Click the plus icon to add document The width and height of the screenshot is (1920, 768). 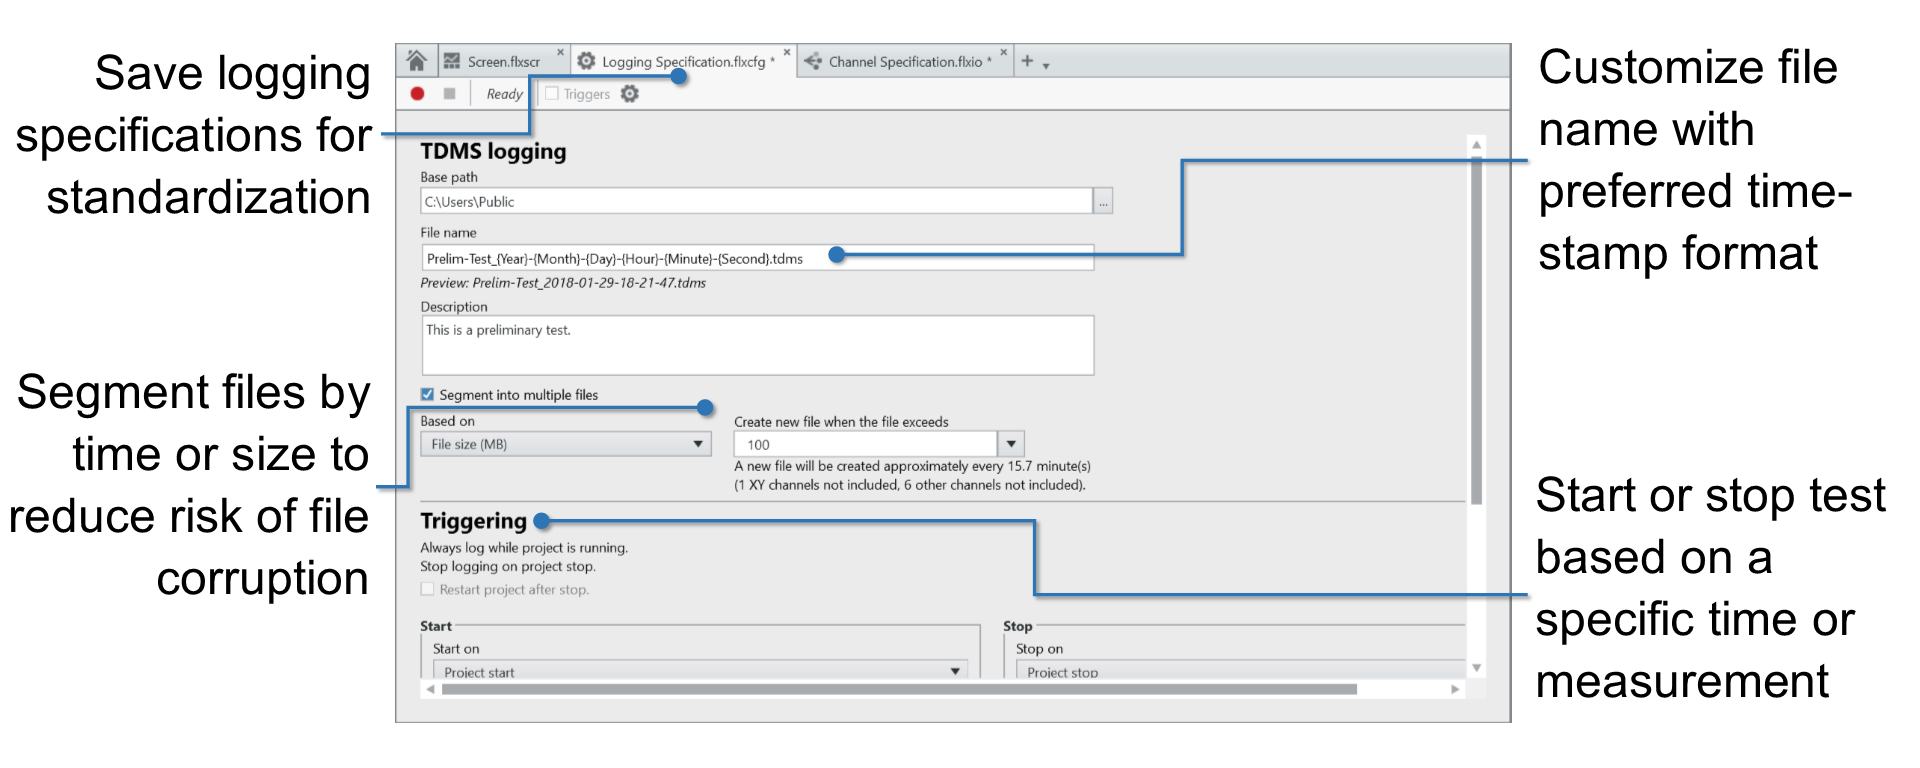click(x=1027, y=61)
